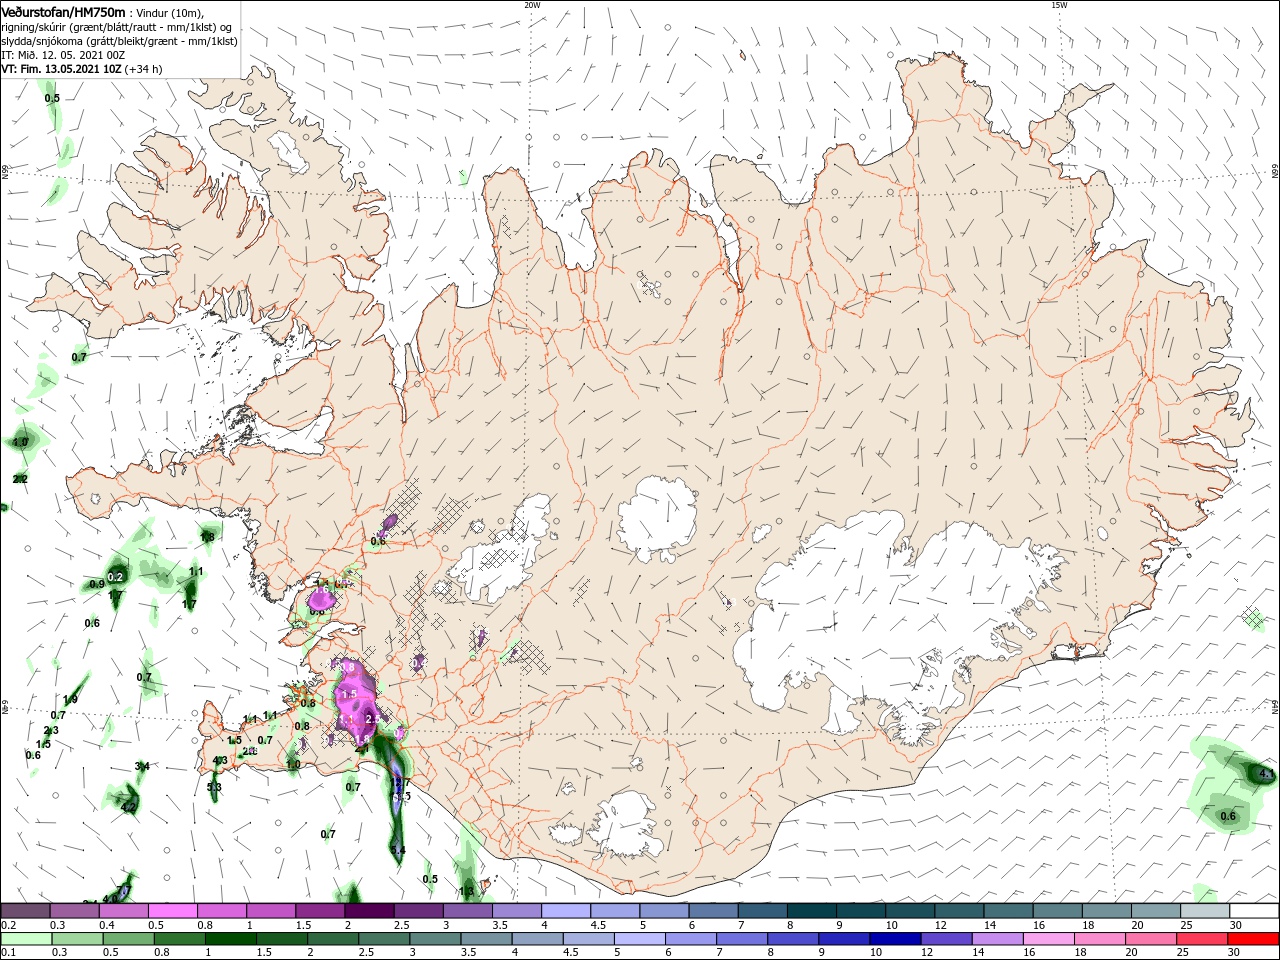Click the deep blue 10 swatch, bottom legend row

(896, 939)
